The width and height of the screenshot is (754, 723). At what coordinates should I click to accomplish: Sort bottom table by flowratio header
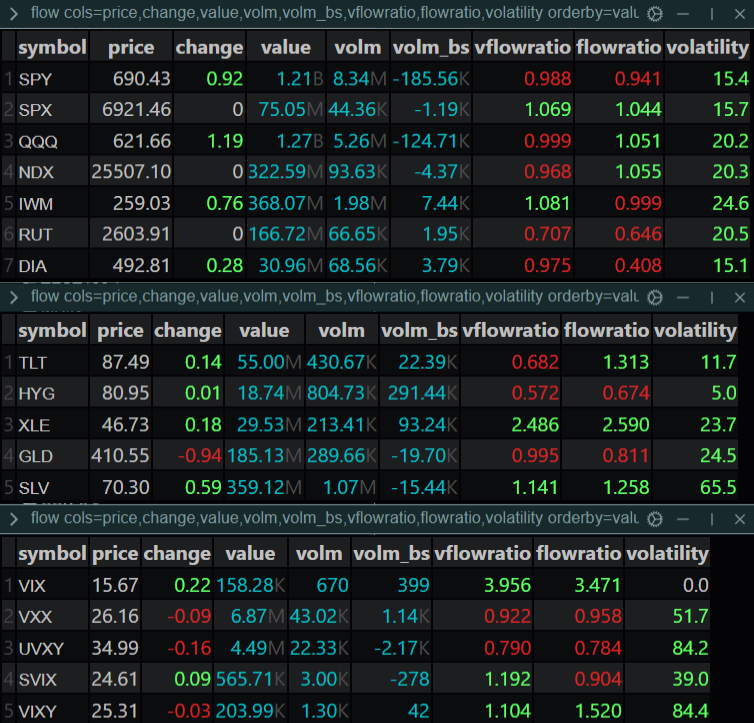[578, 554]
